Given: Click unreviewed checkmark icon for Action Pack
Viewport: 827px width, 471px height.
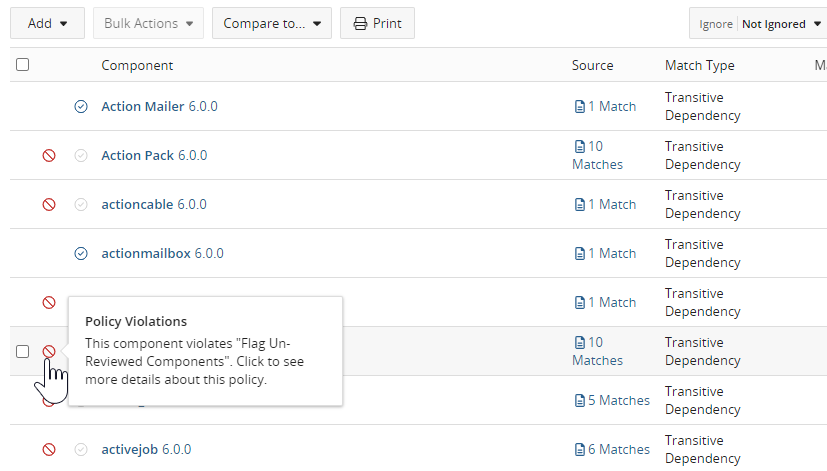Looking at the screenshot, I should tap(81, 155).
